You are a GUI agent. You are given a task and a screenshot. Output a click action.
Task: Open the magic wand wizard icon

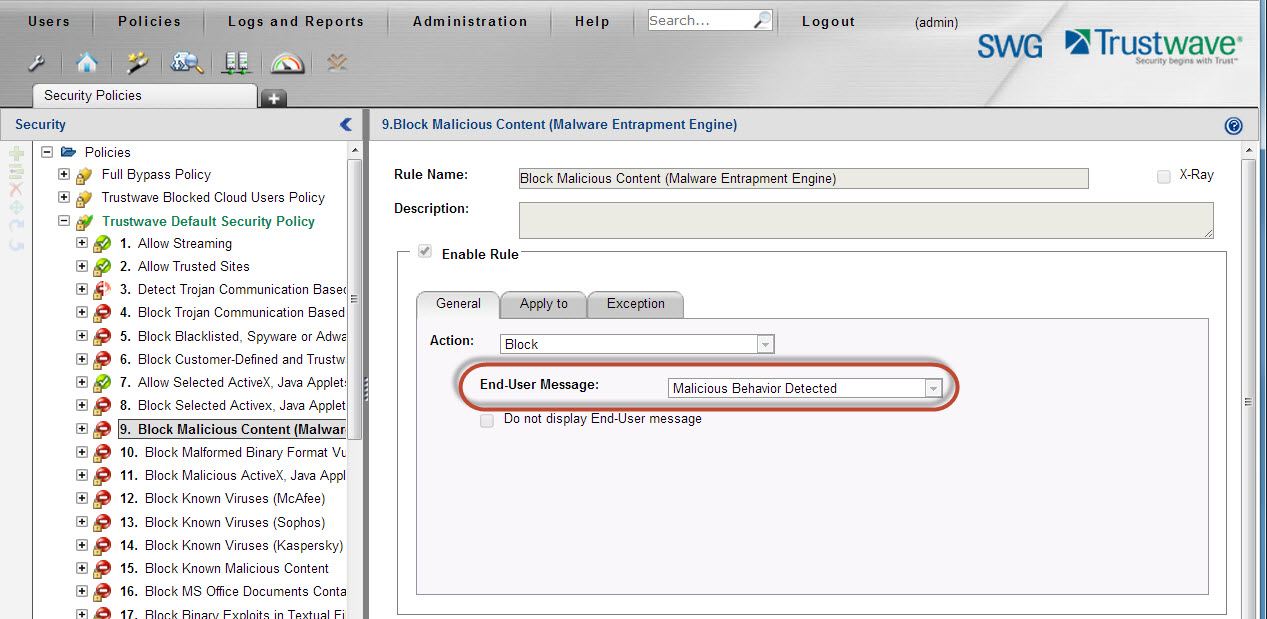point(137,63)
